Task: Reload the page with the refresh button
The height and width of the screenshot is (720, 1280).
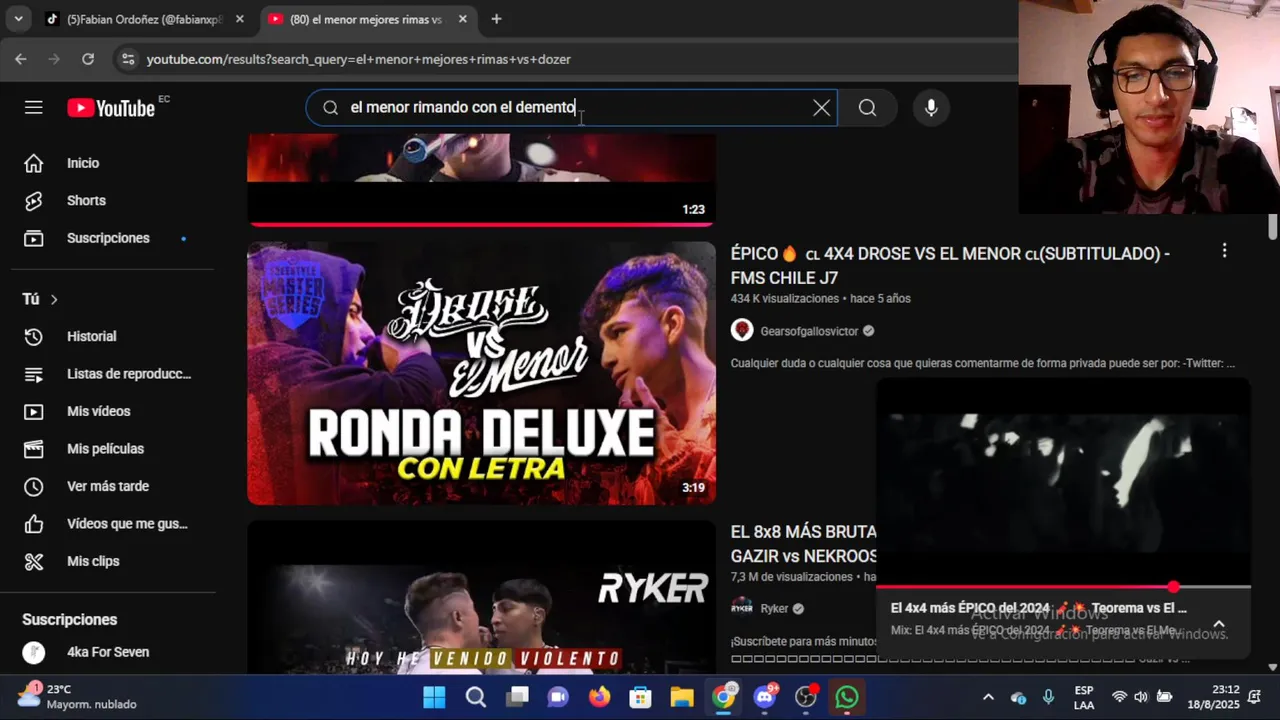Action: [x=88, y=59]
